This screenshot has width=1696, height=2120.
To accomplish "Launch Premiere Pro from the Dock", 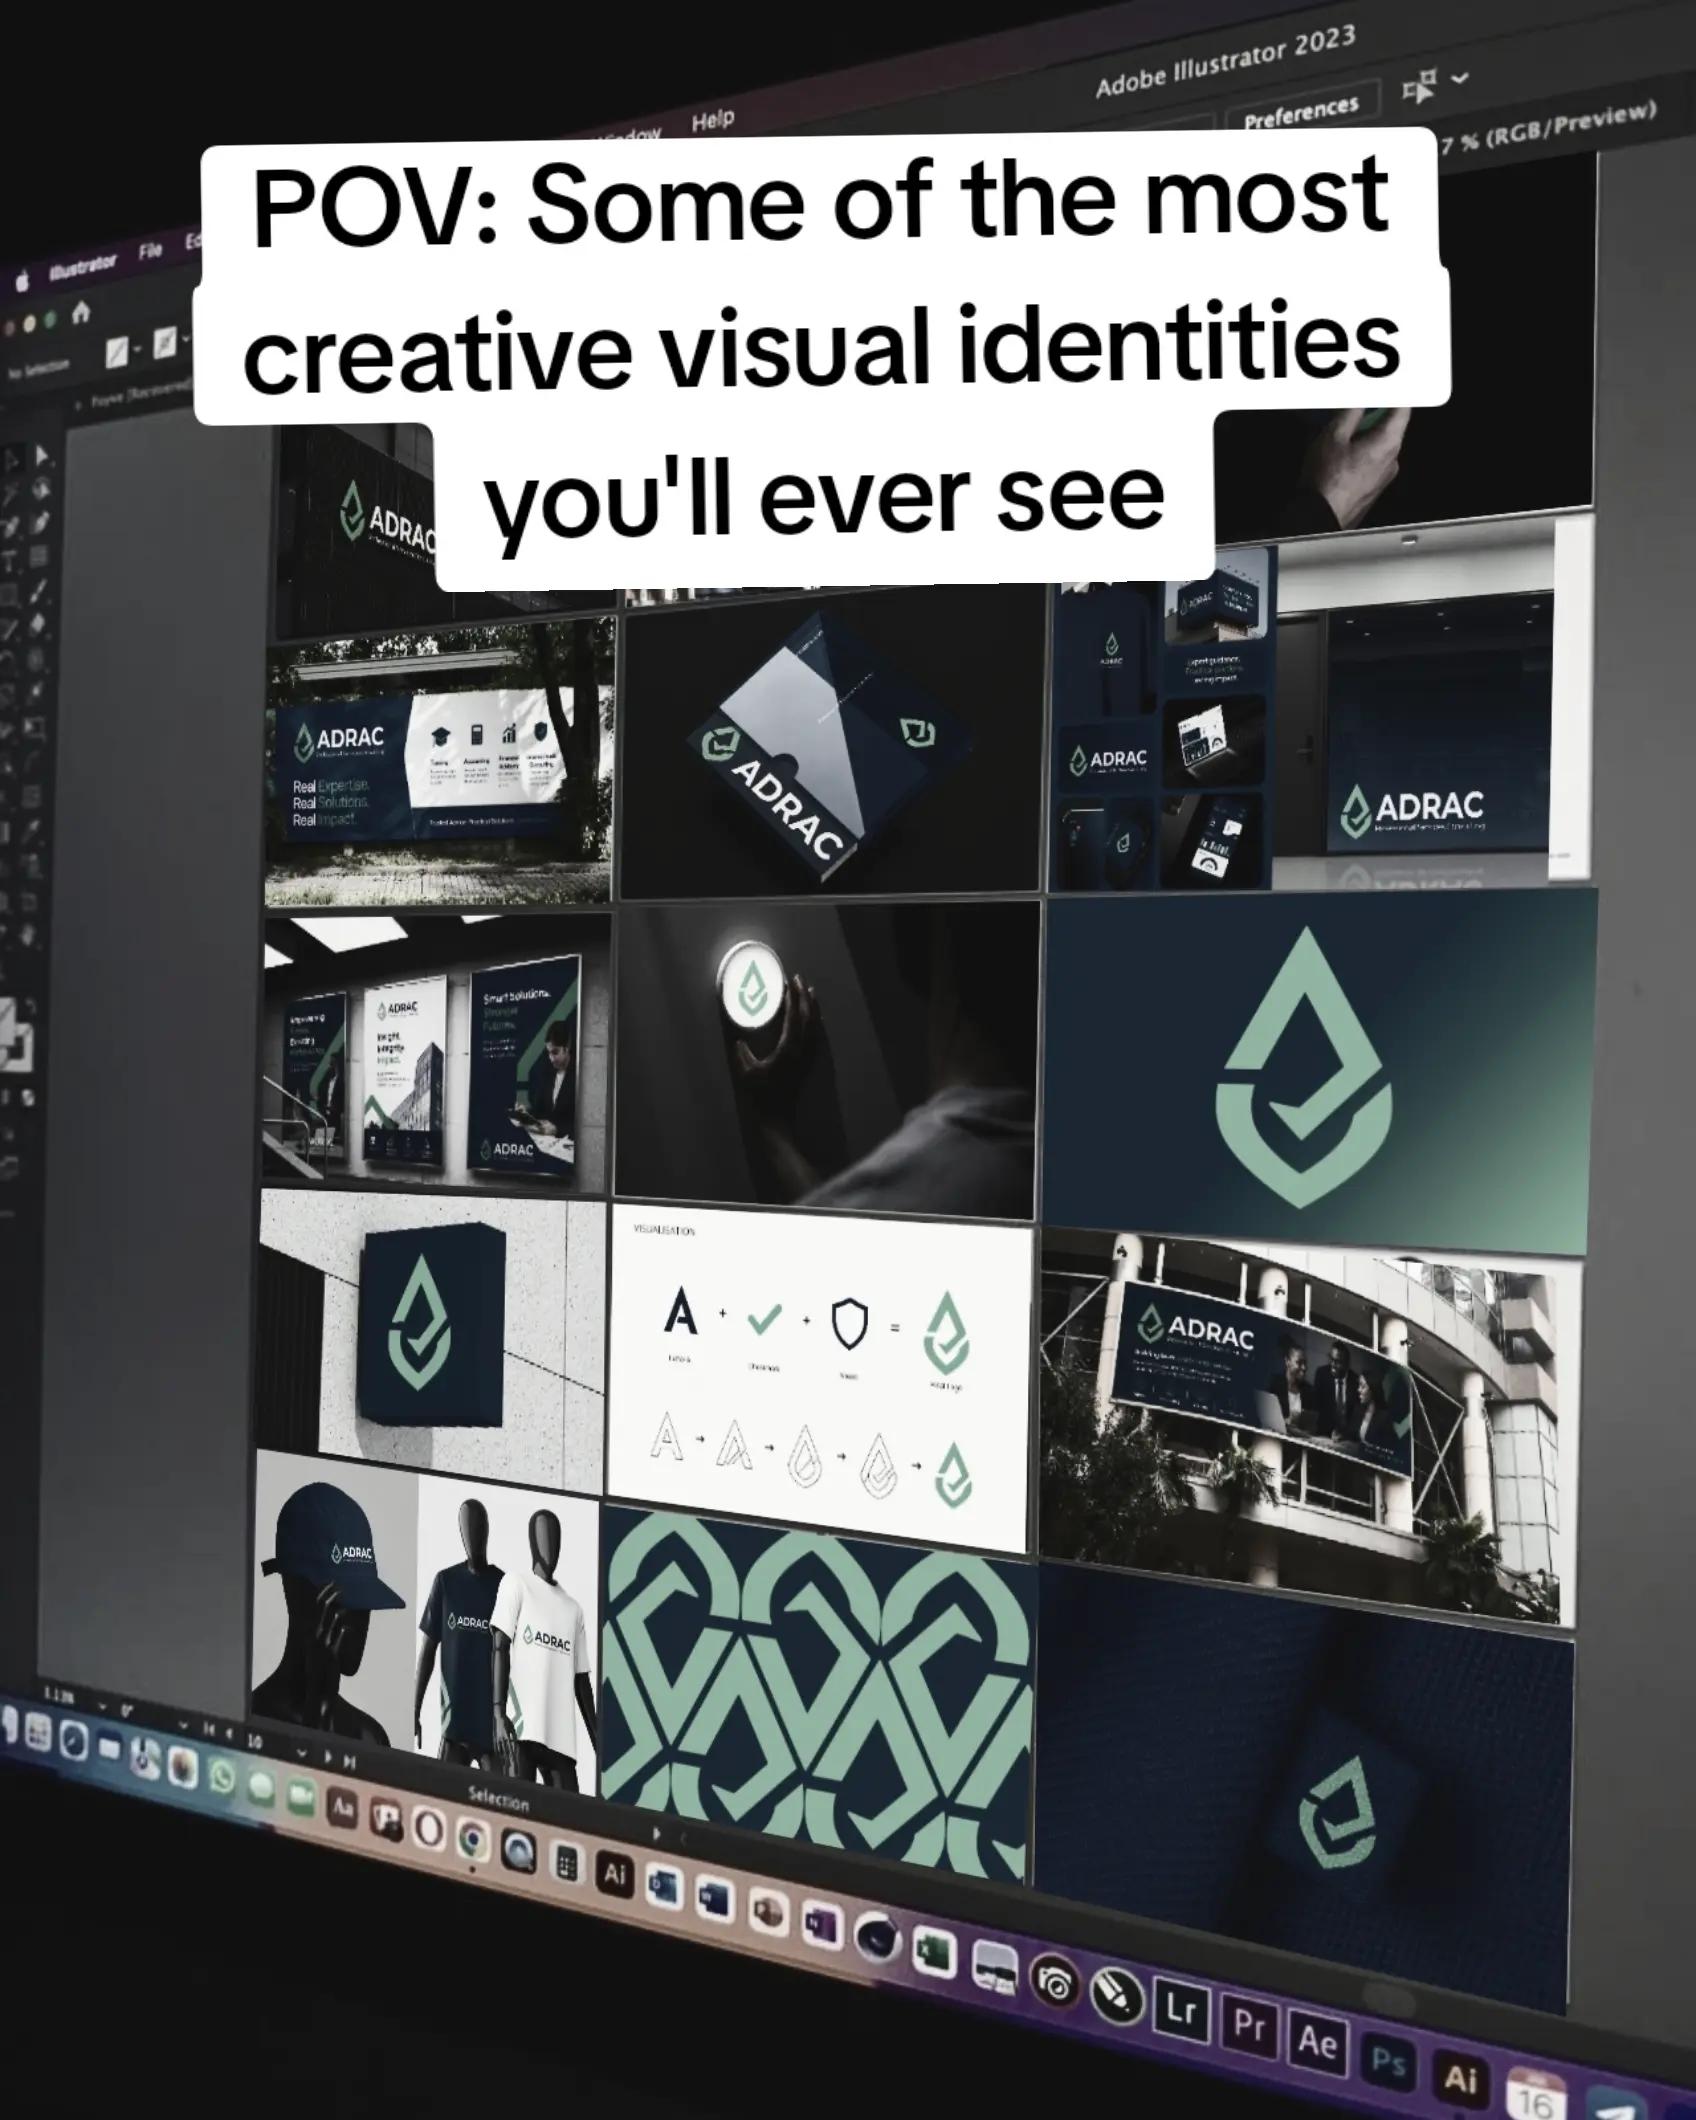I will point(1250,2024).
